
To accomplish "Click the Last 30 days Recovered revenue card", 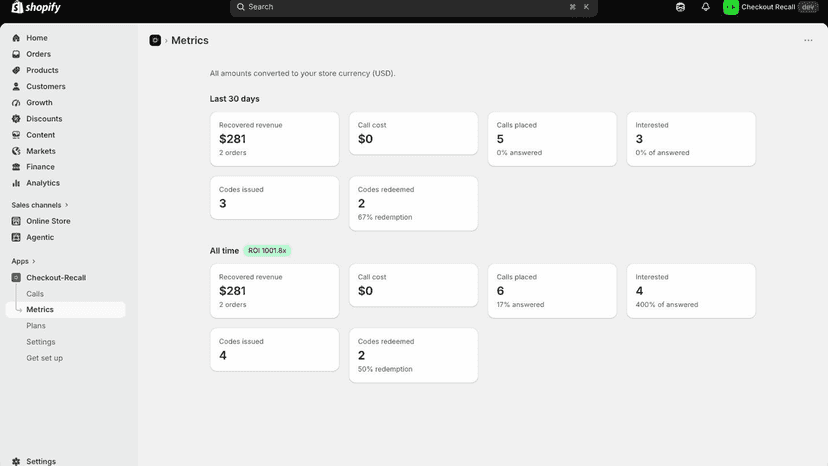I will pyautogui.click(x=275, y=139).
